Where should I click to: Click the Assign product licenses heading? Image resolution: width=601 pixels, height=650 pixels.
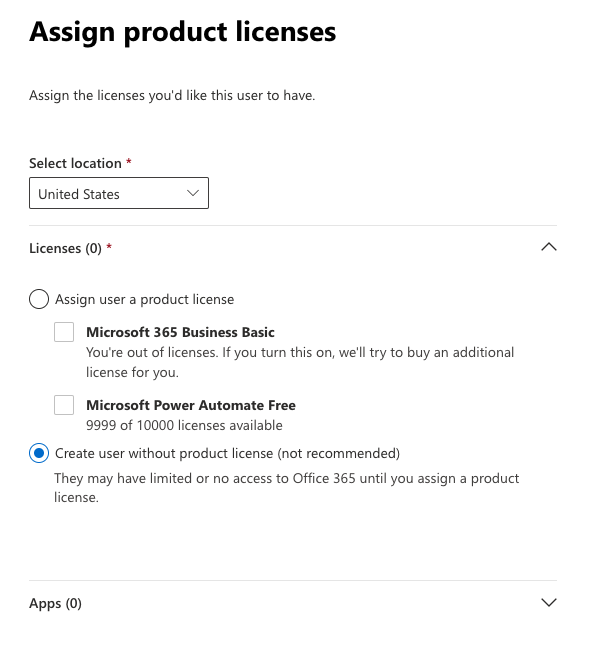(183, 32)
